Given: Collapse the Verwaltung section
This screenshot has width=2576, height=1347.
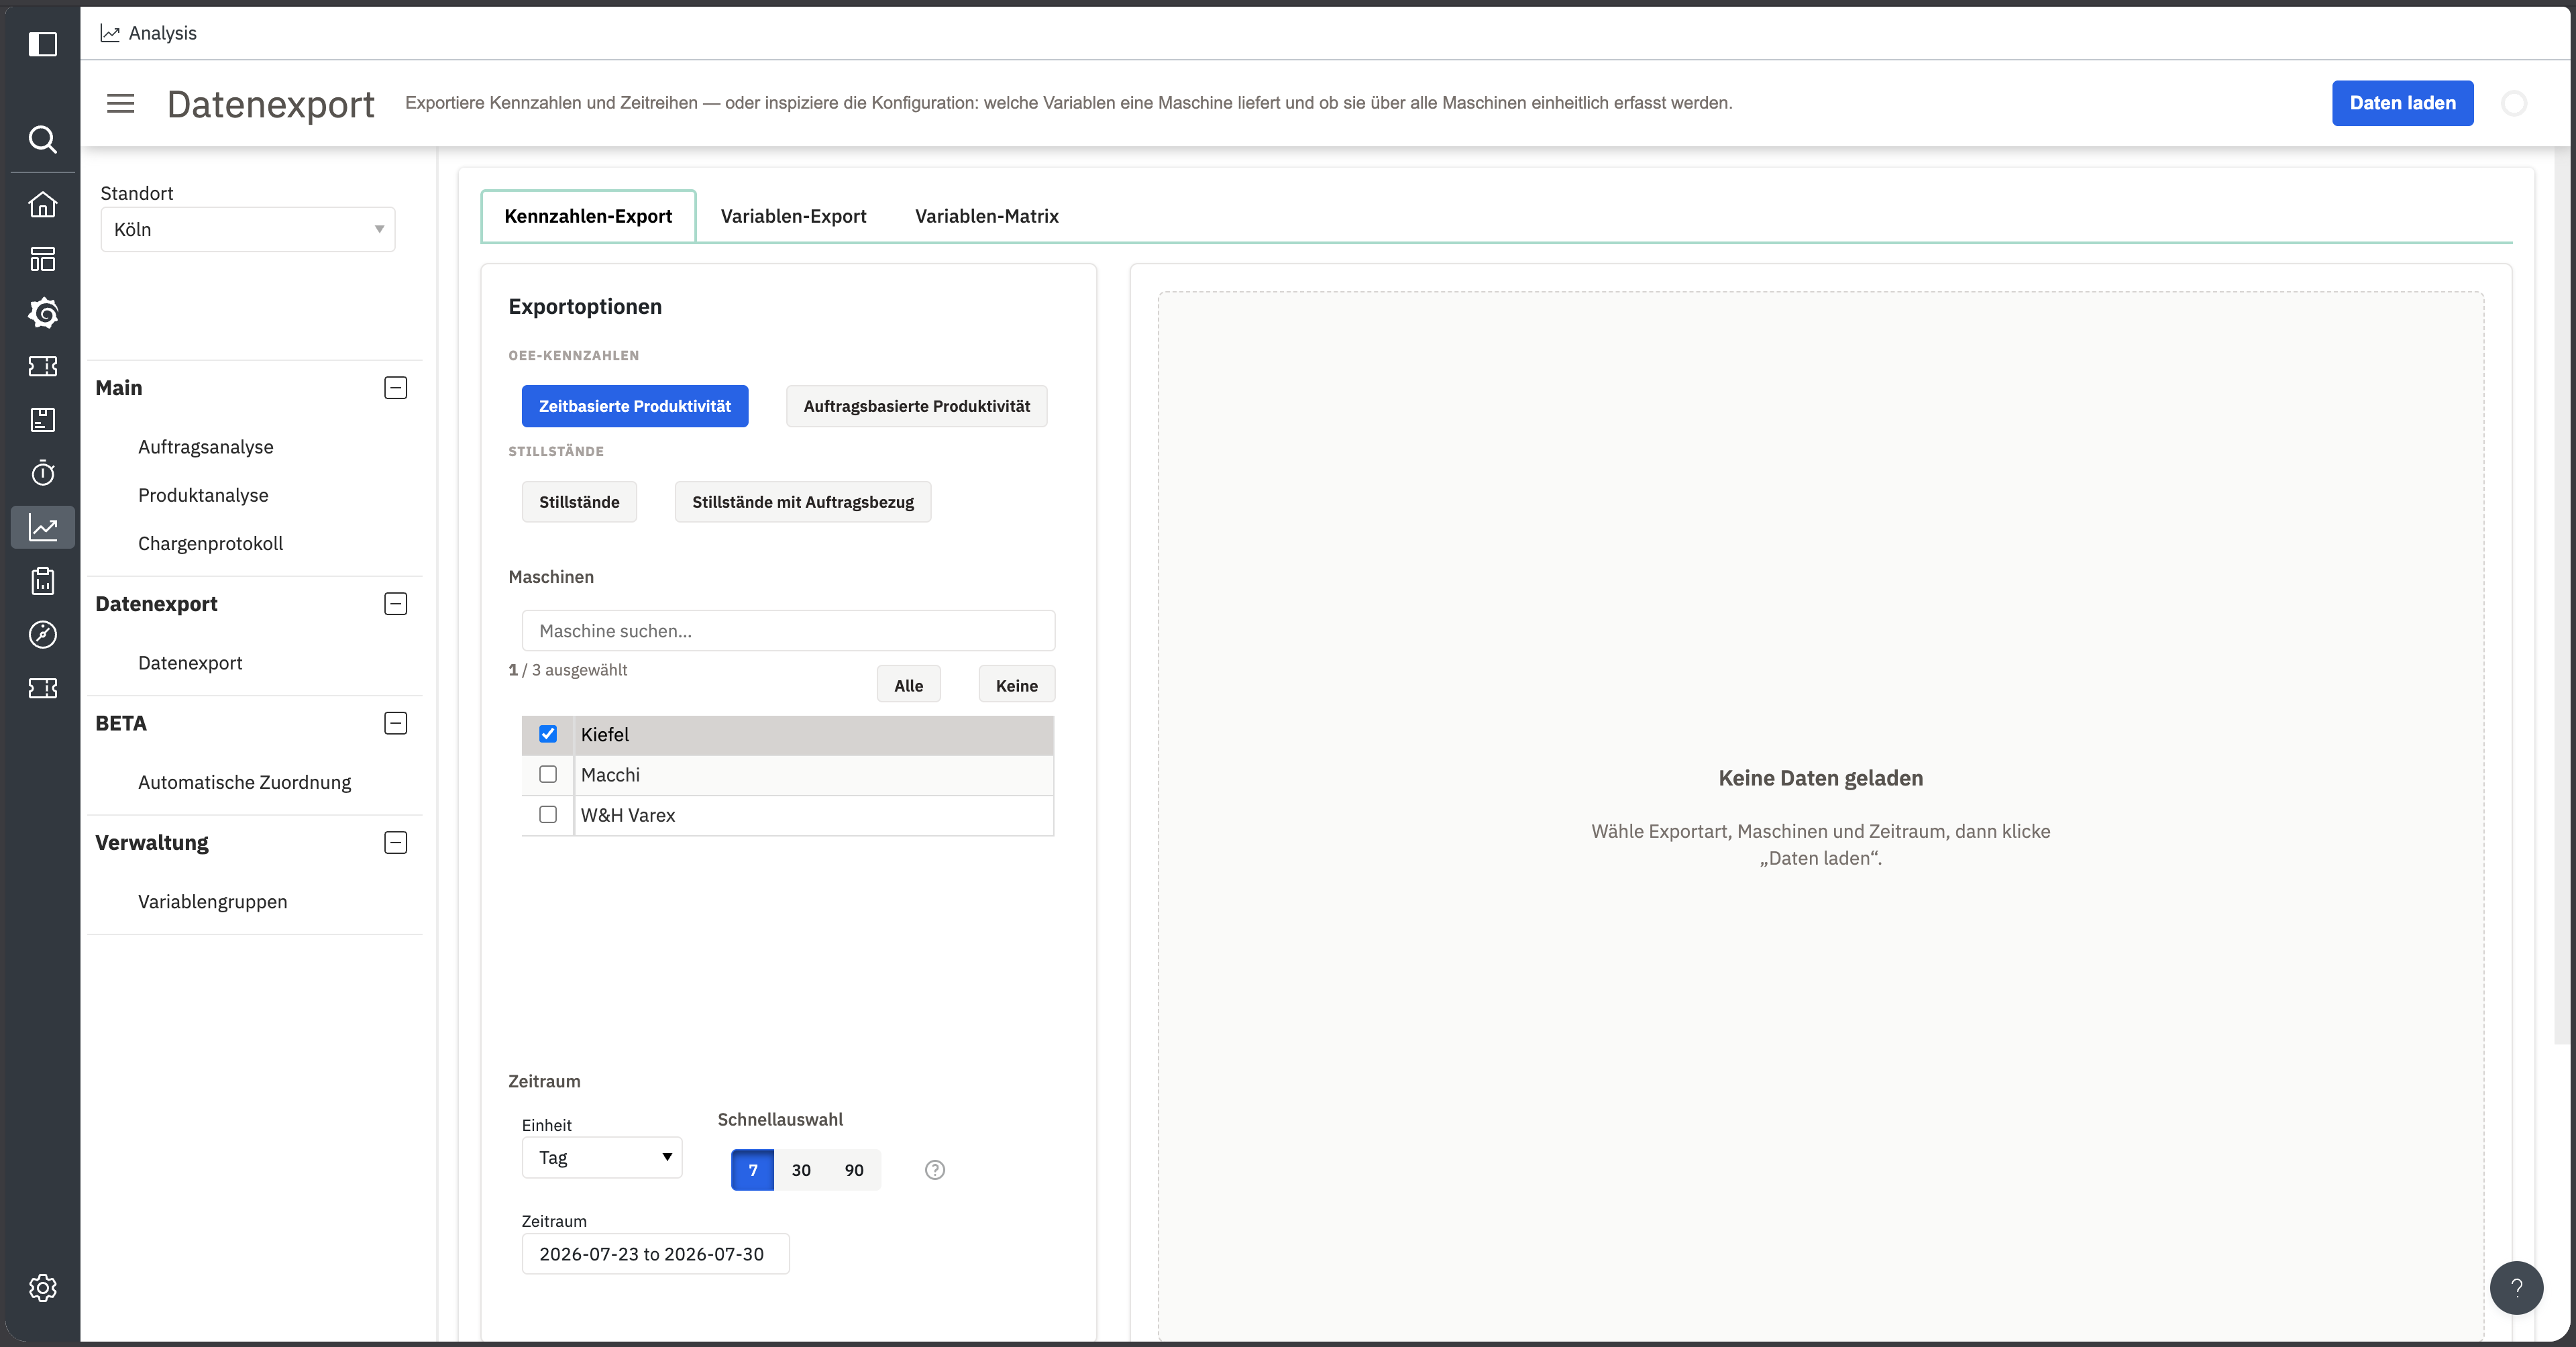Looking at the screenshot, I should [396, 843].
